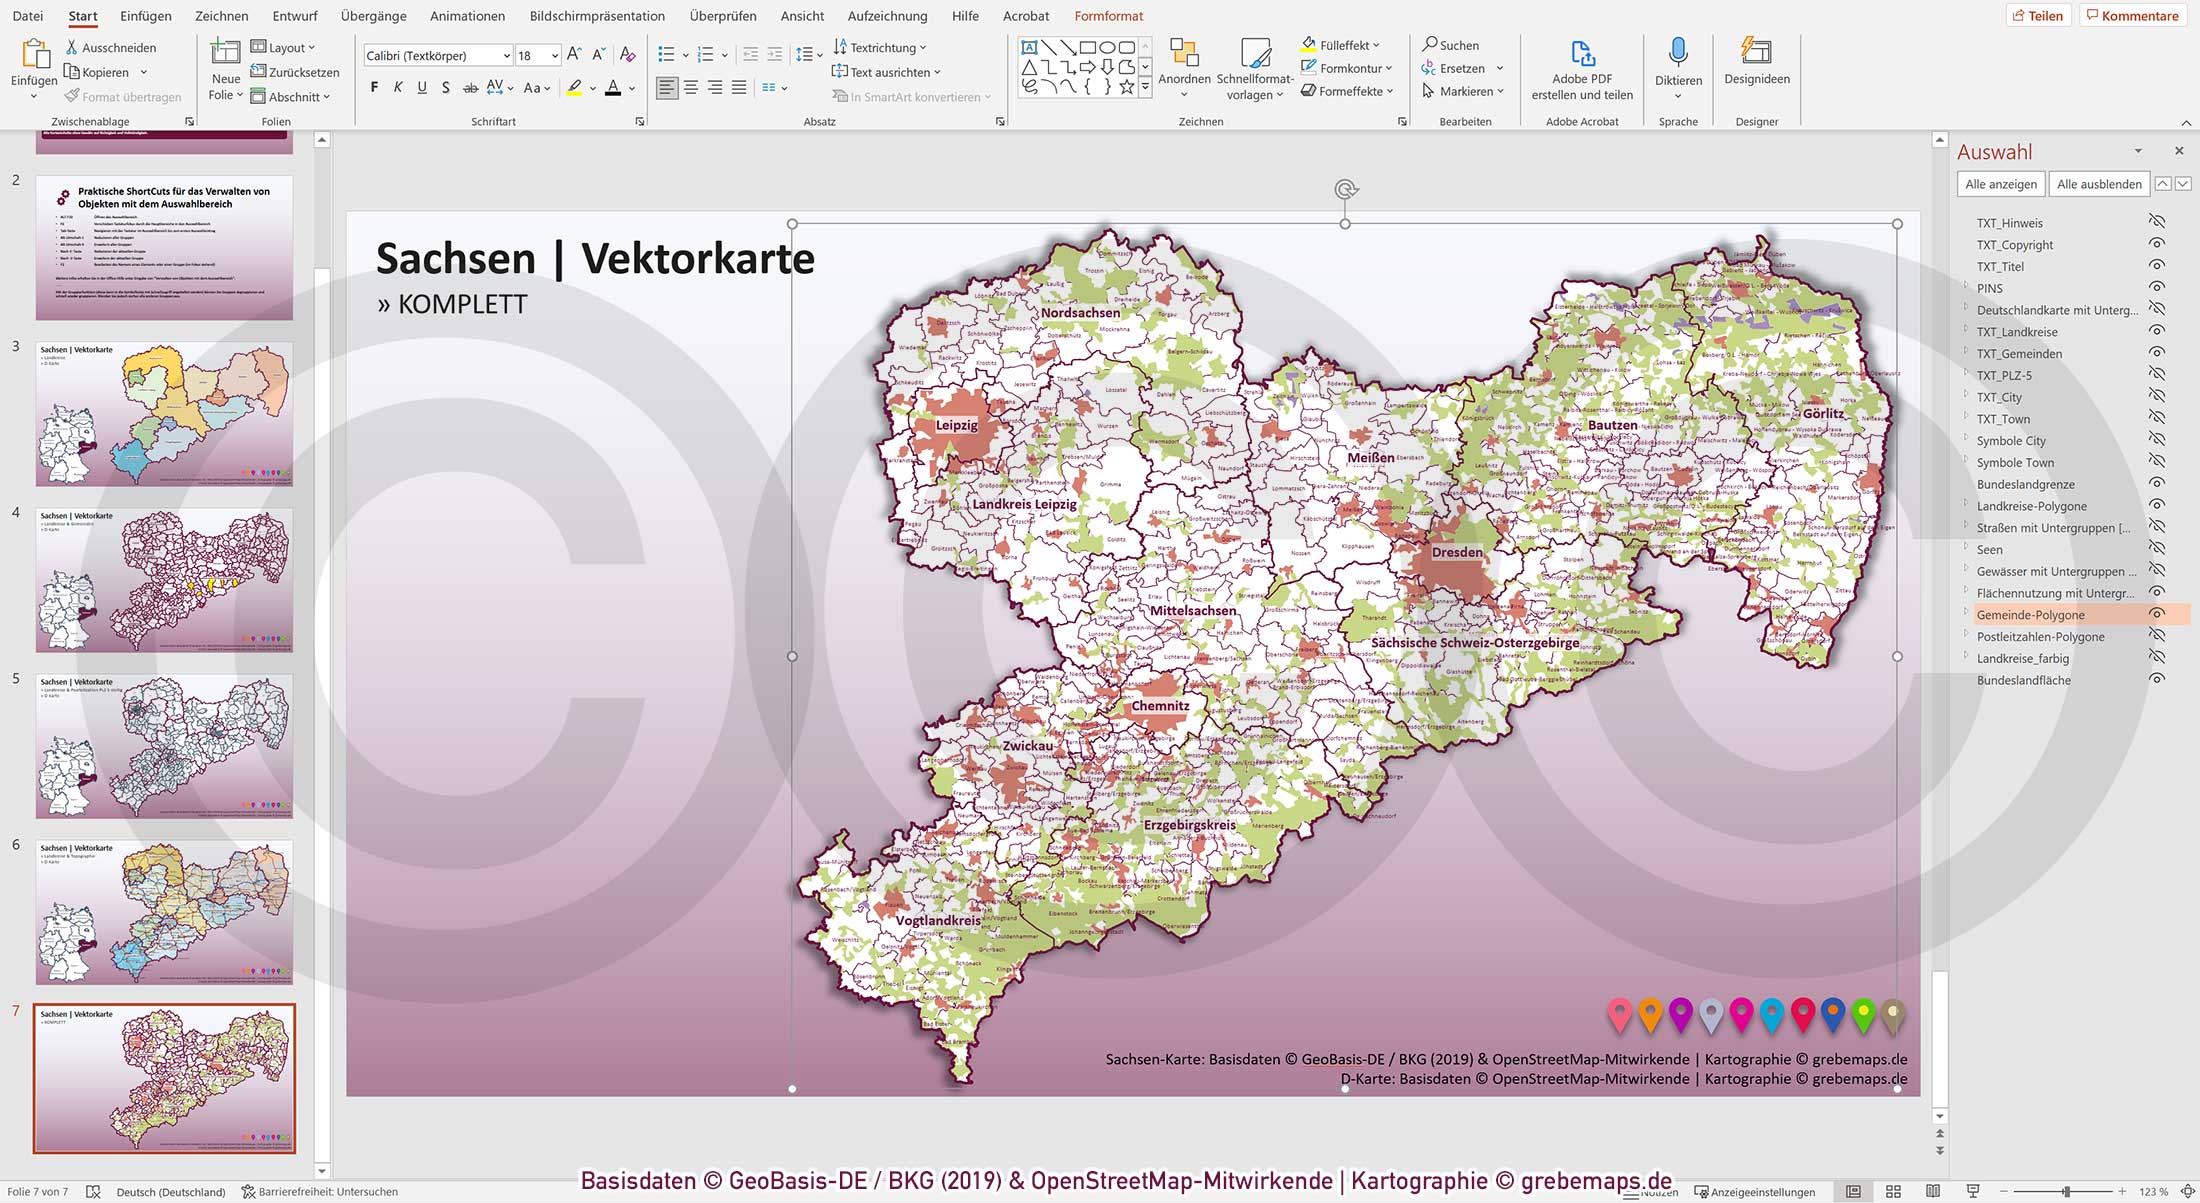
Task: Switch to Foliensortierung view in status bar
Action: (x=1894, y=1191)
